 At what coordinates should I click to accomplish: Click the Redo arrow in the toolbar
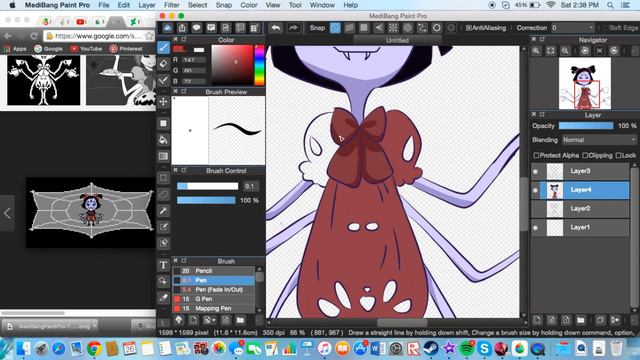tap(293, 28)
